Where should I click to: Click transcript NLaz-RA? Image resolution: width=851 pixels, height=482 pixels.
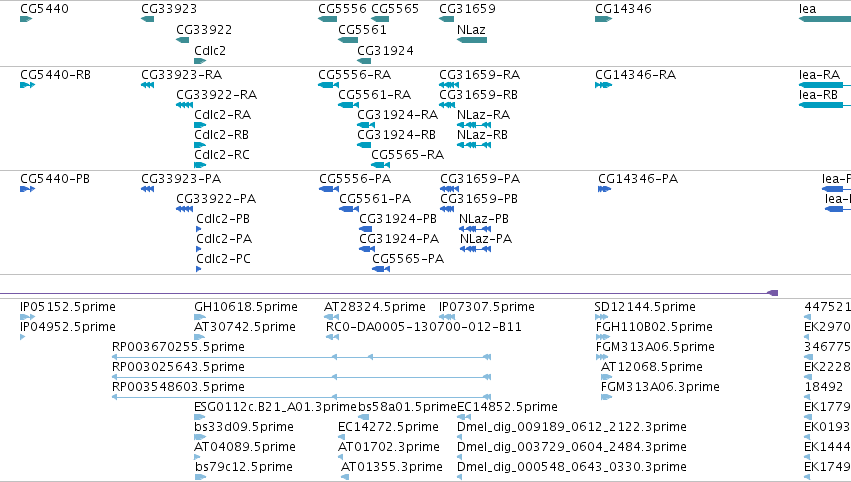coord(484,115)
